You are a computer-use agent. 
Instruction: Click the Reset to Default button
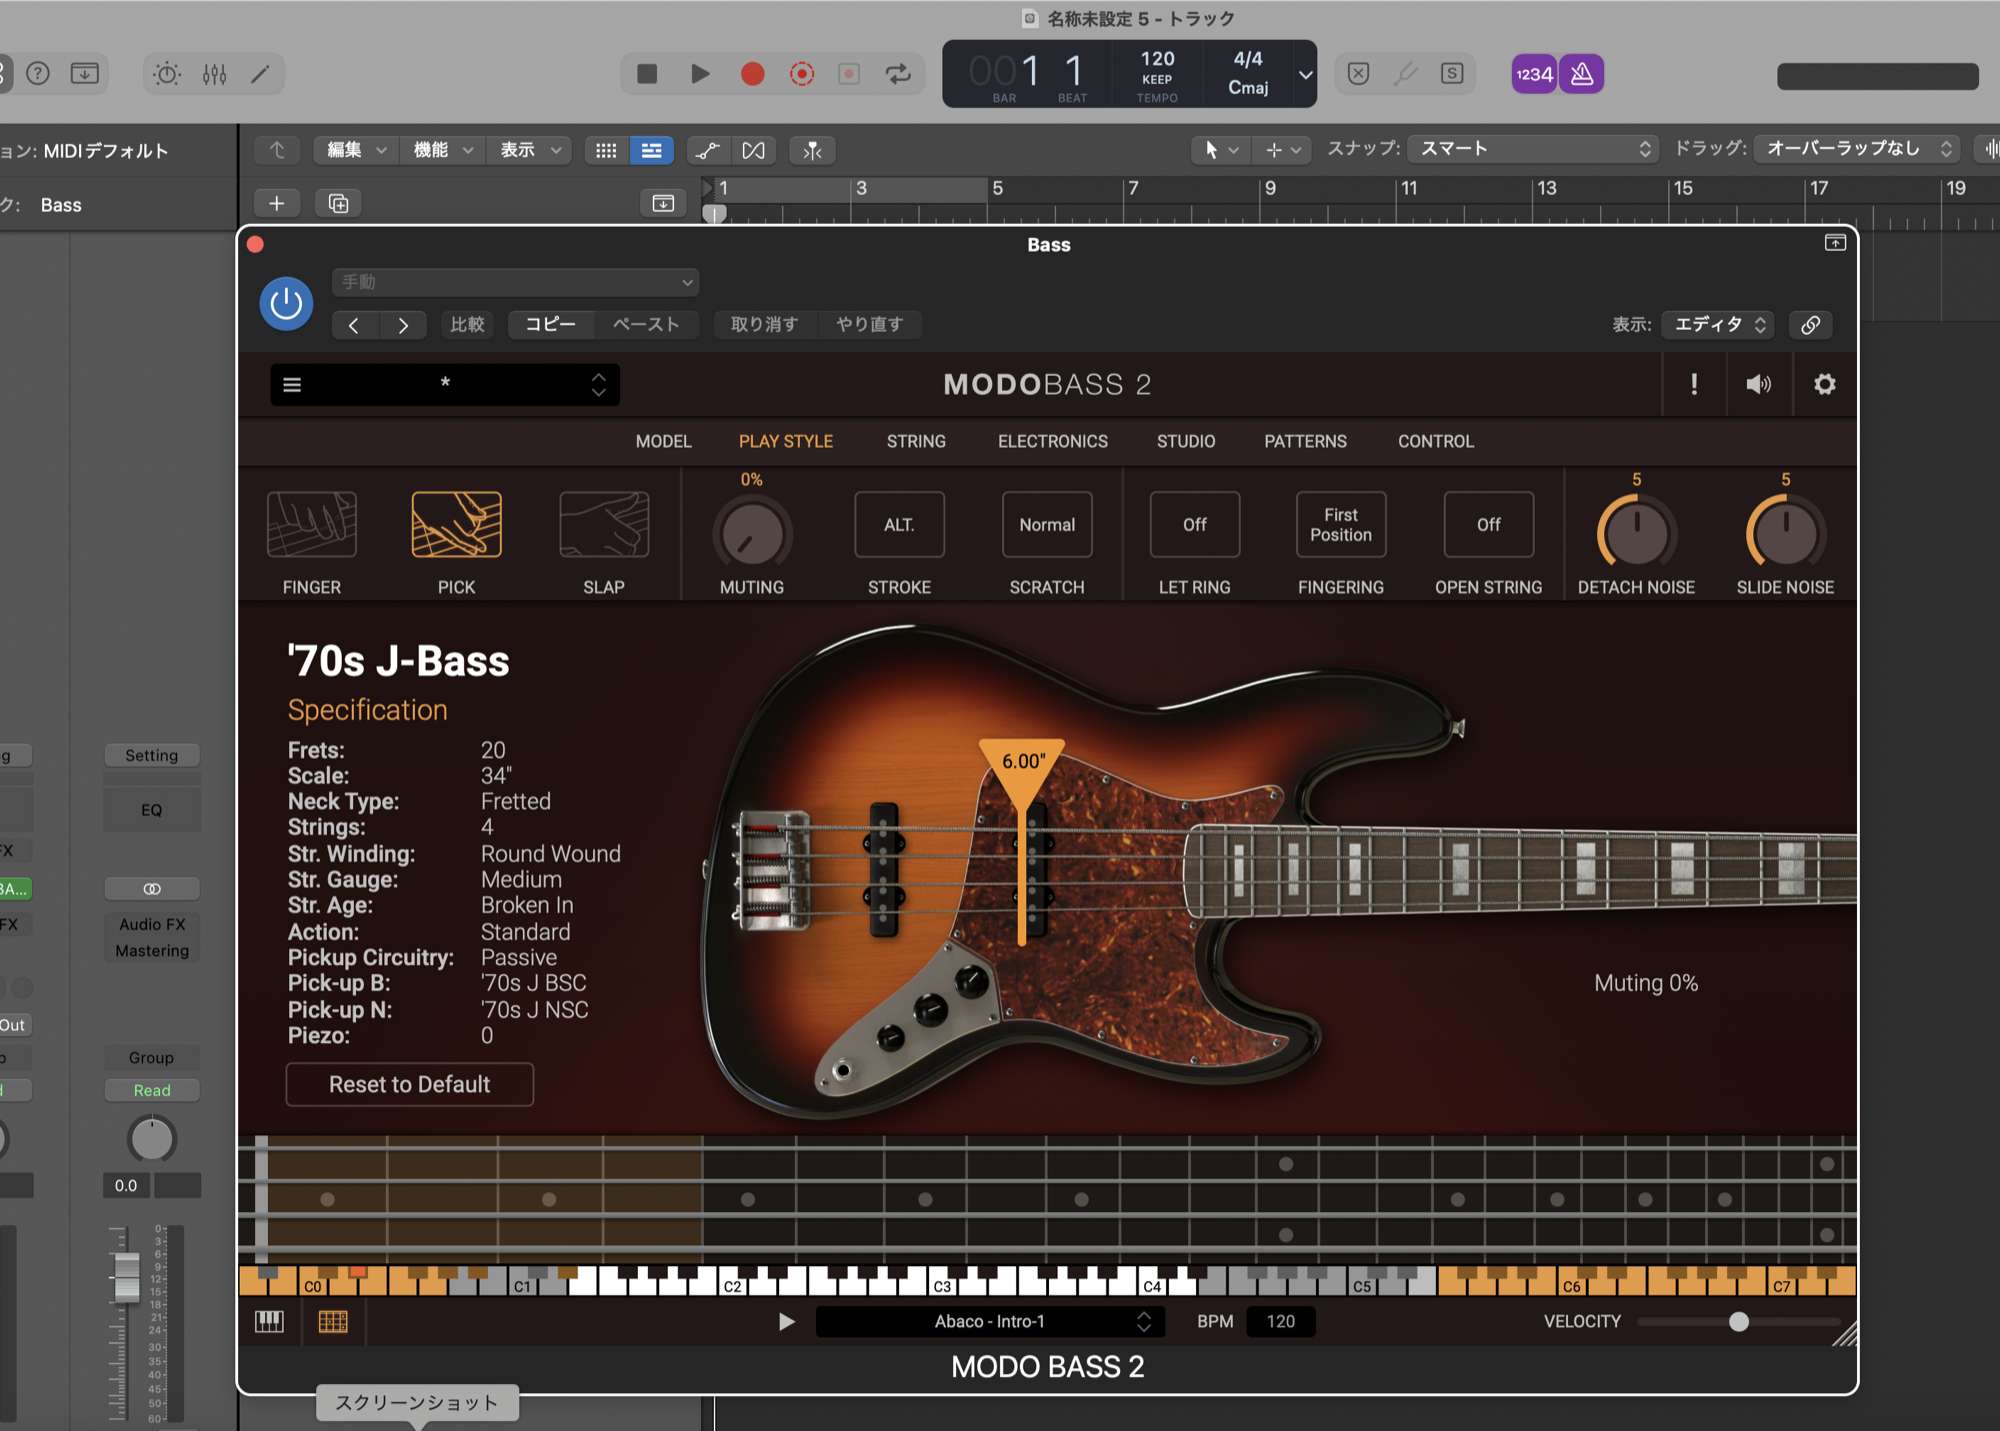[x=410, y=1085]
